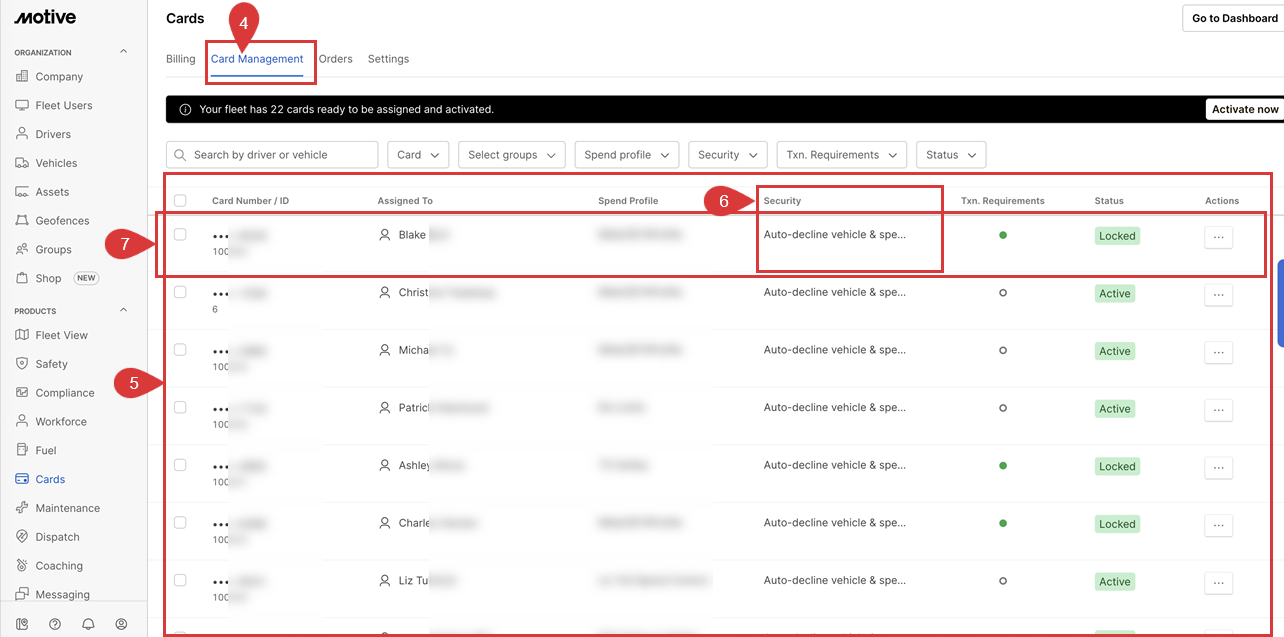Viewport: 1284px width, 637px height.
Task: Select the checkbox for Ashley's card row
Action: pos(180,465)
